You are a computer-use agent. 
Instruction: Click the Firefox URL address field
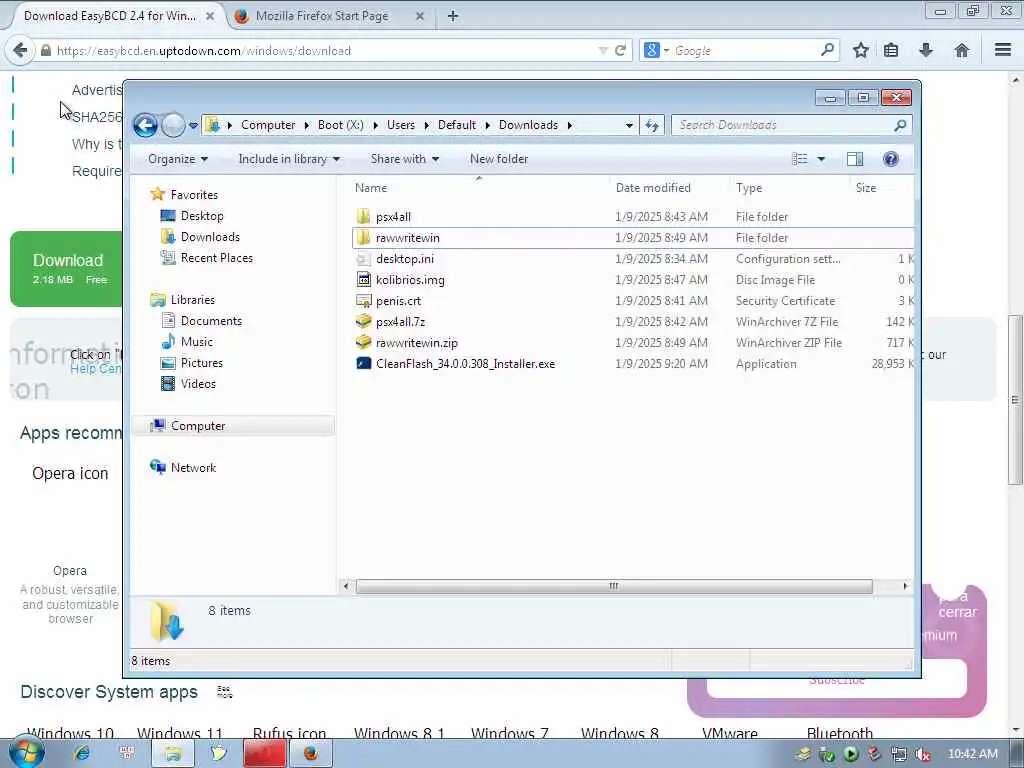(x=327, y=50)
